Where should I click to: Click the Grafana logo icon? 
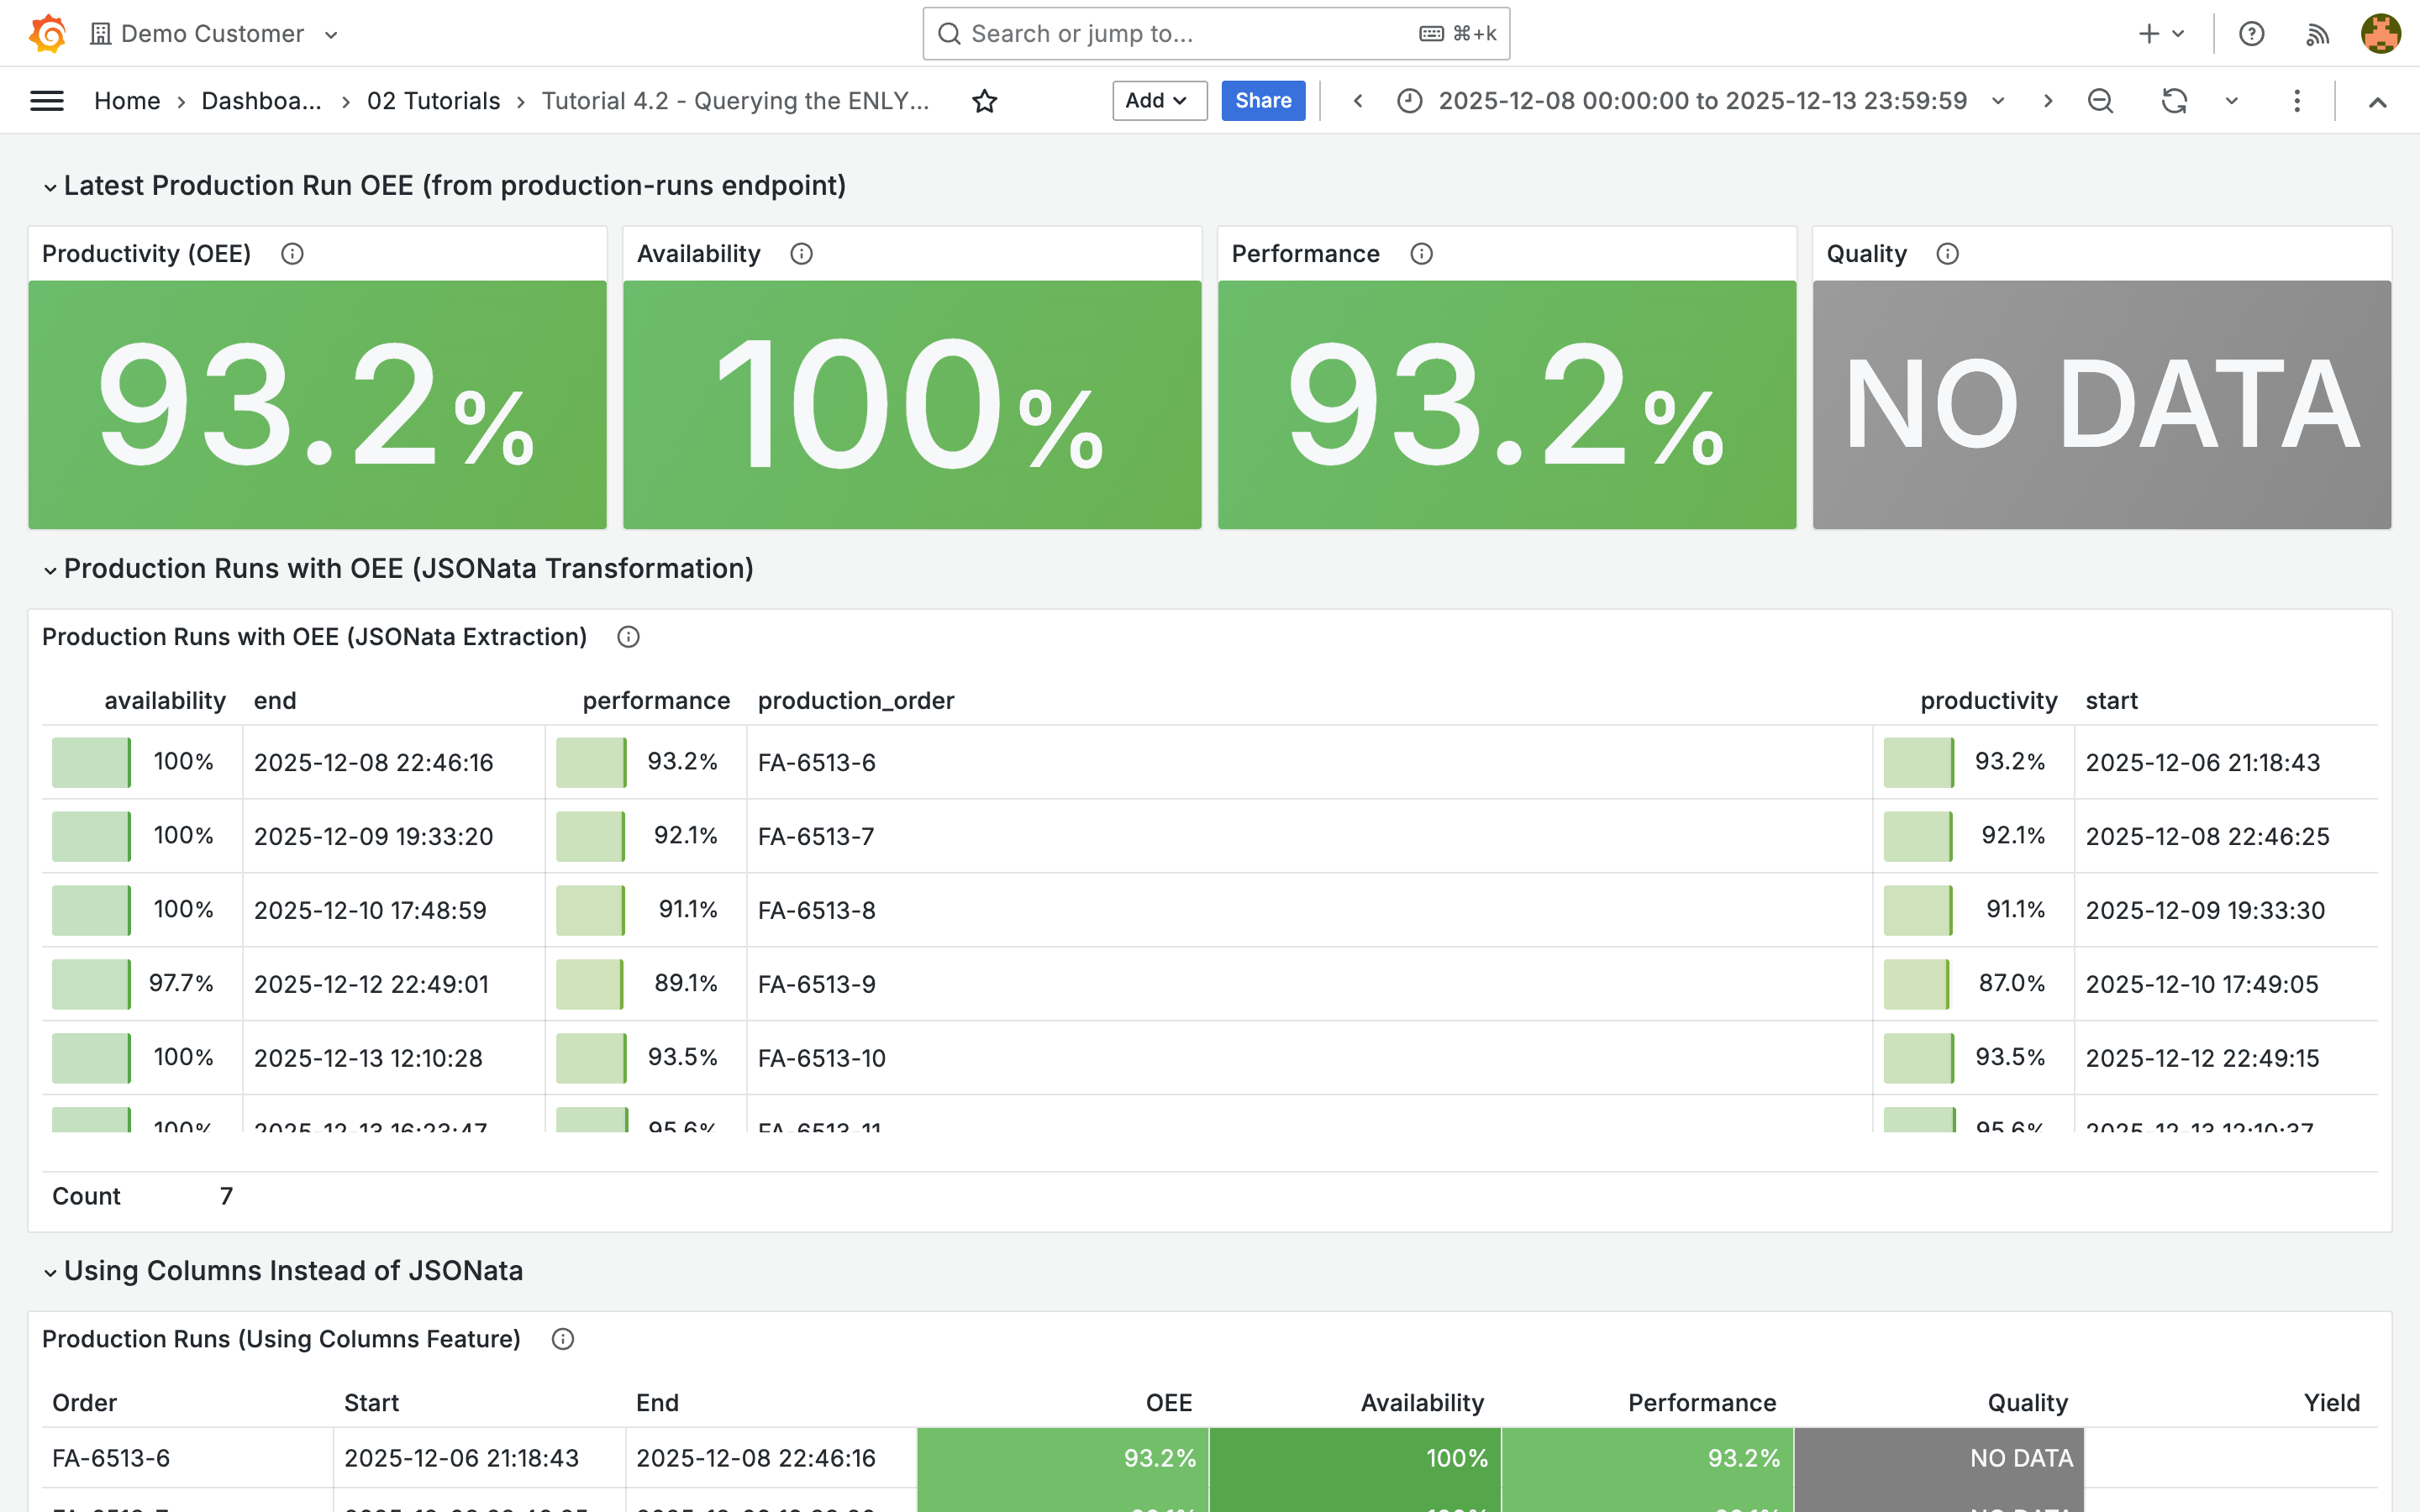click(x=47, y=33)
